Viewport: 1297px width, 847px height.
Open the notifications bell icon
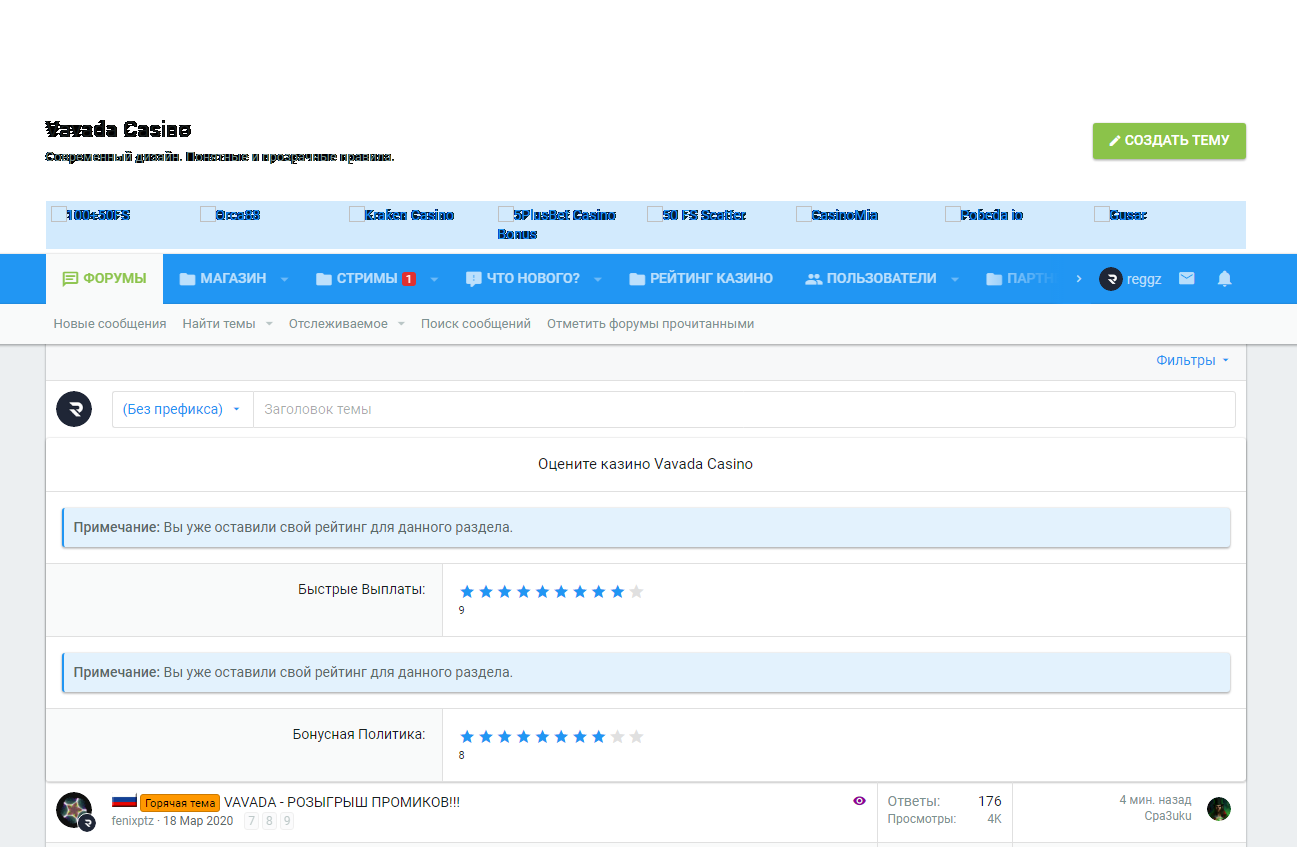(x=1224, y=279)
